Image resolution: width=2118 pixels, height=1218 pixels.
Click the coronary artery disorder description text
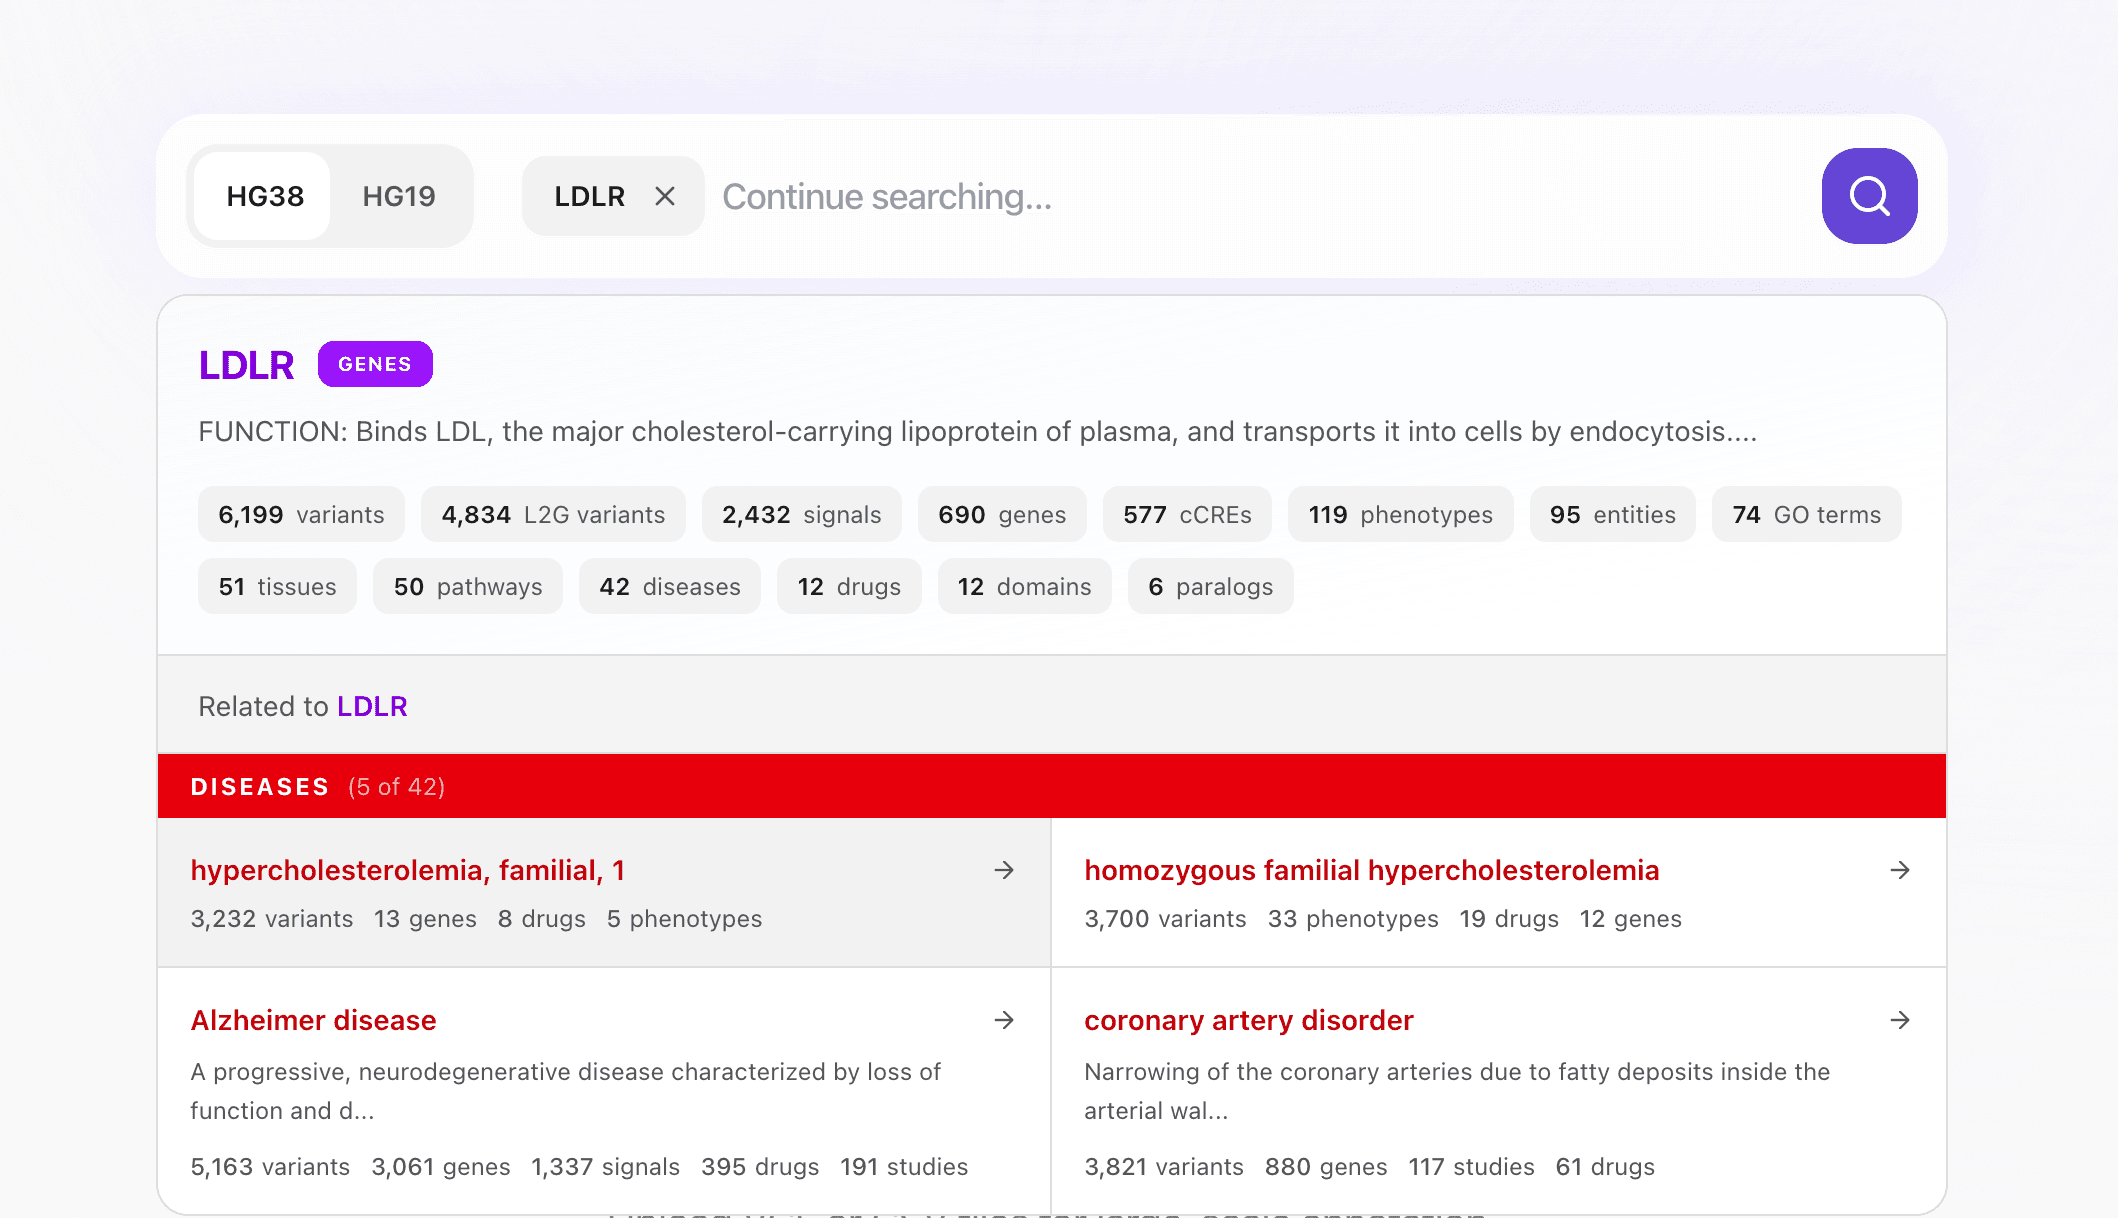tap(1457, 1091)
